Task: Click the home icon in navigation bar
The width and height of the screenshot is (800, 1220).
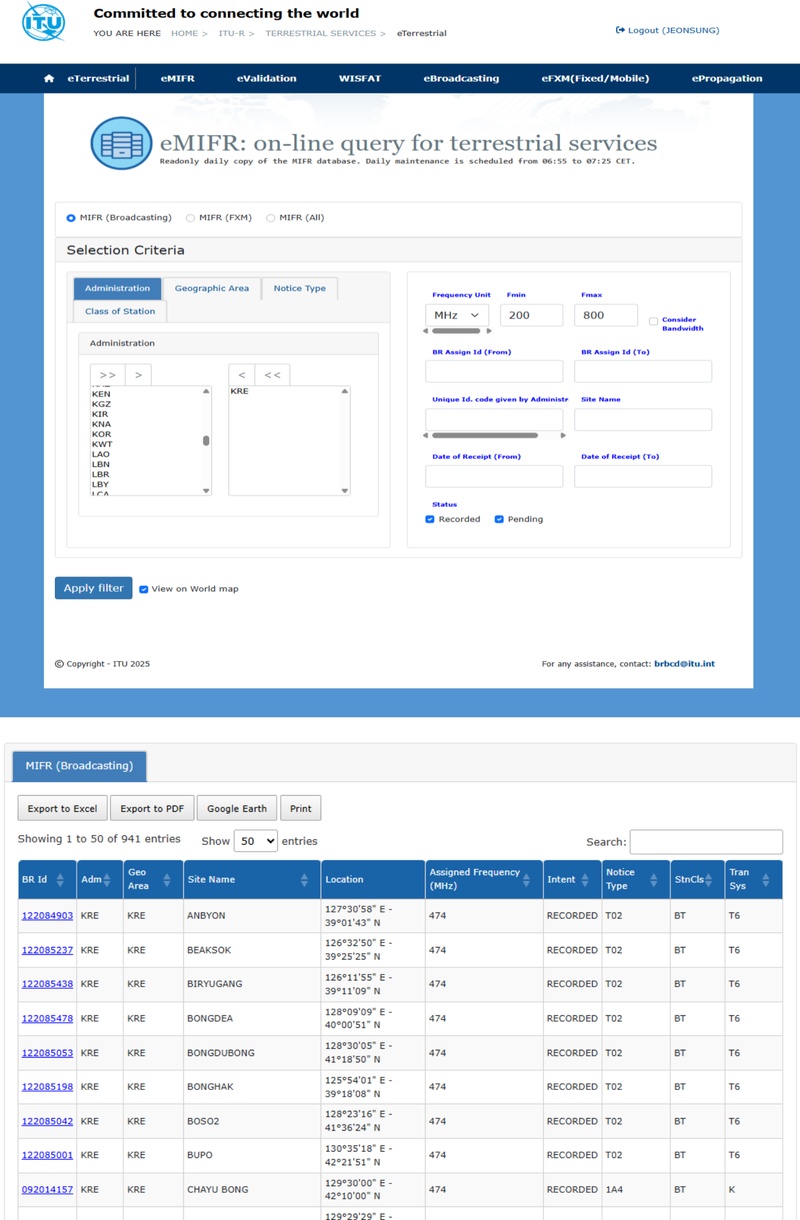Action: coord(49,79)
